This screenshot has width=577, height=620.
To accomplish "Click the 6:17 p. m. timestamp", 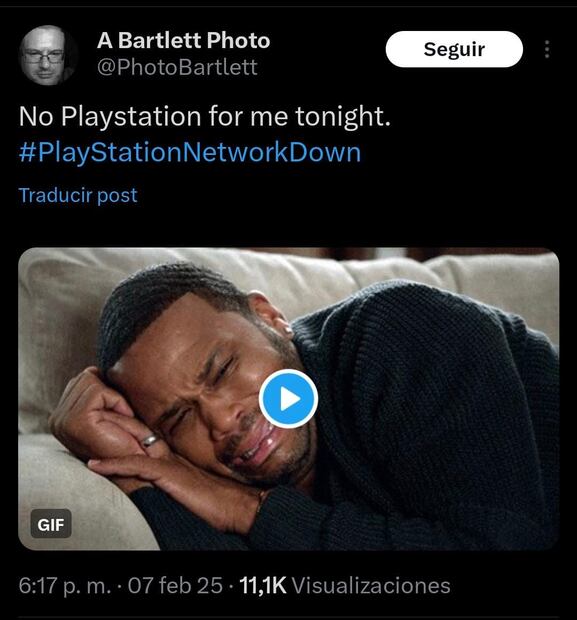I will 65,586.
